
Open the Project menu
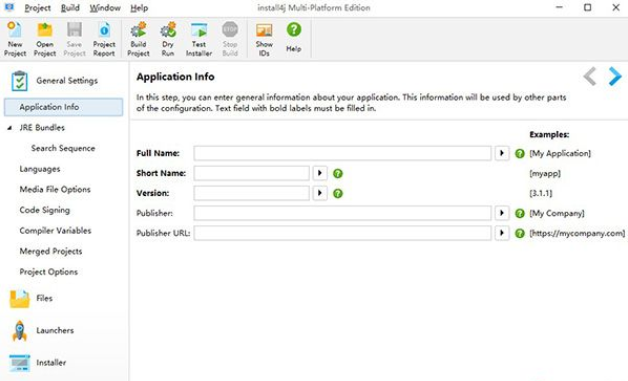(x=37, y=8)
